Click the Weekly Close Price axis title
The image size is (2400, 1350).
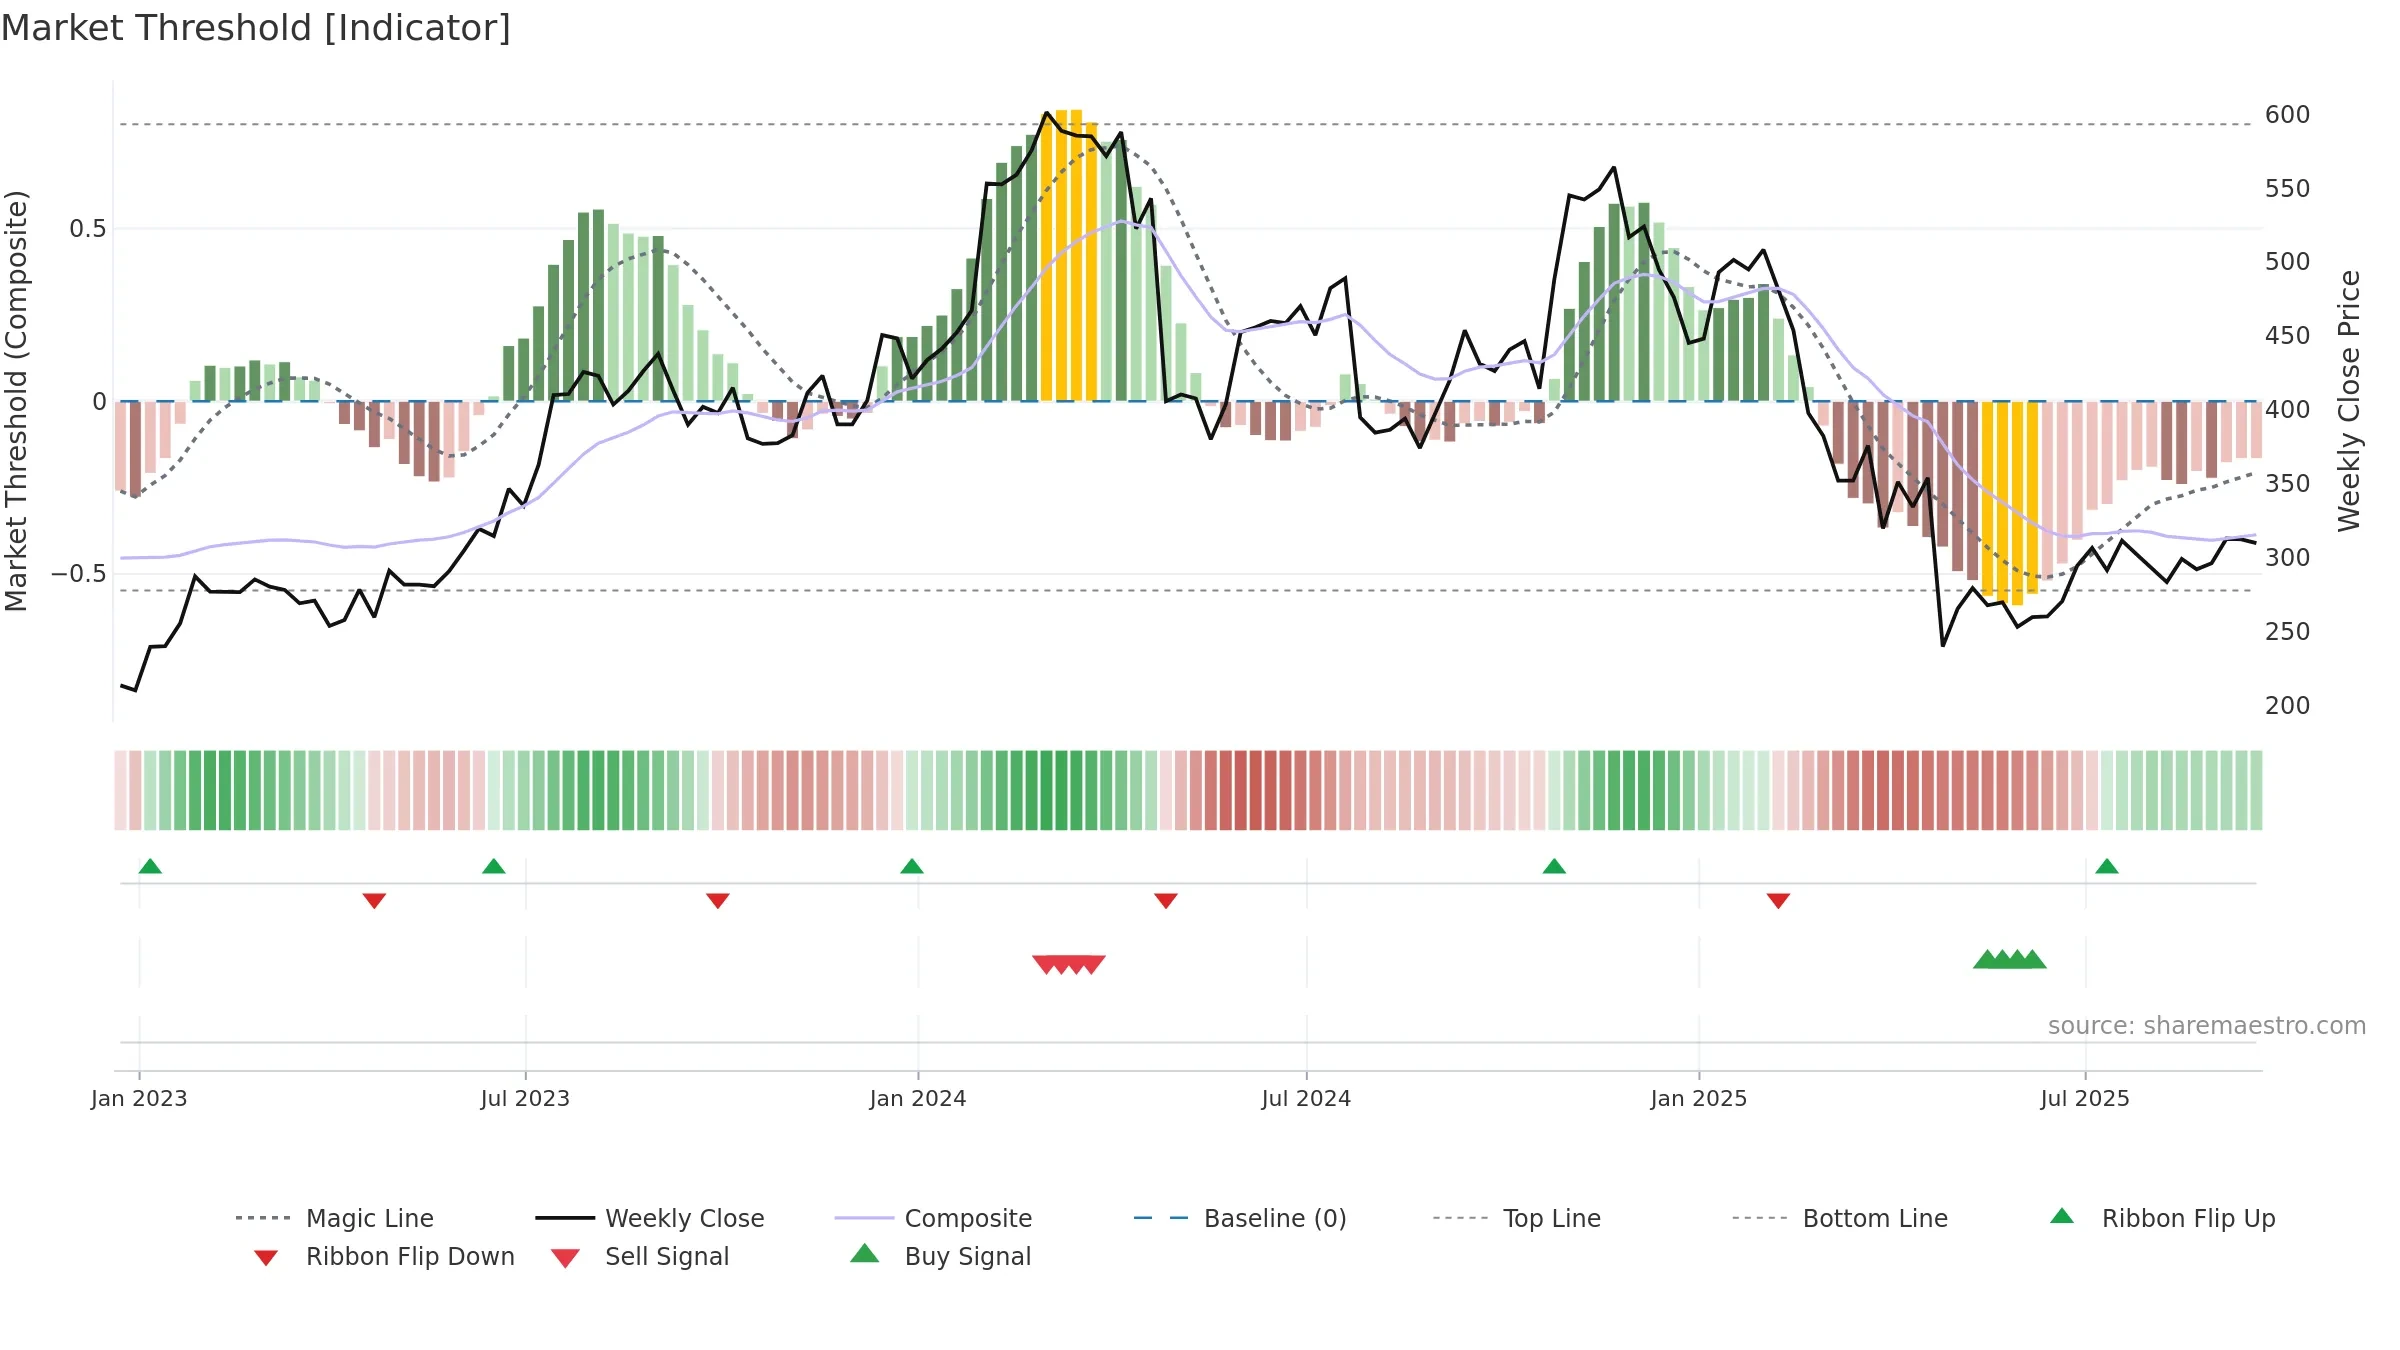click(2349, 400)
